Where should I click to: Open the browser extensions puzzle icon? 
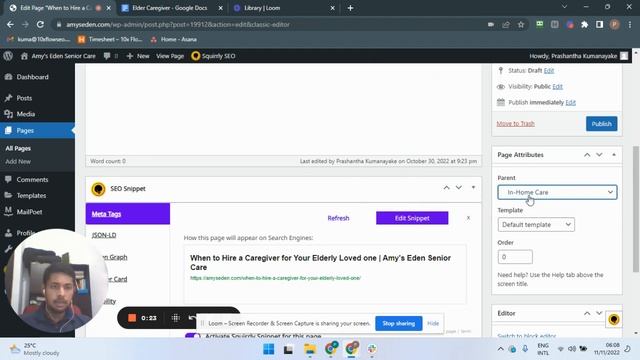(x=584, y=24)
